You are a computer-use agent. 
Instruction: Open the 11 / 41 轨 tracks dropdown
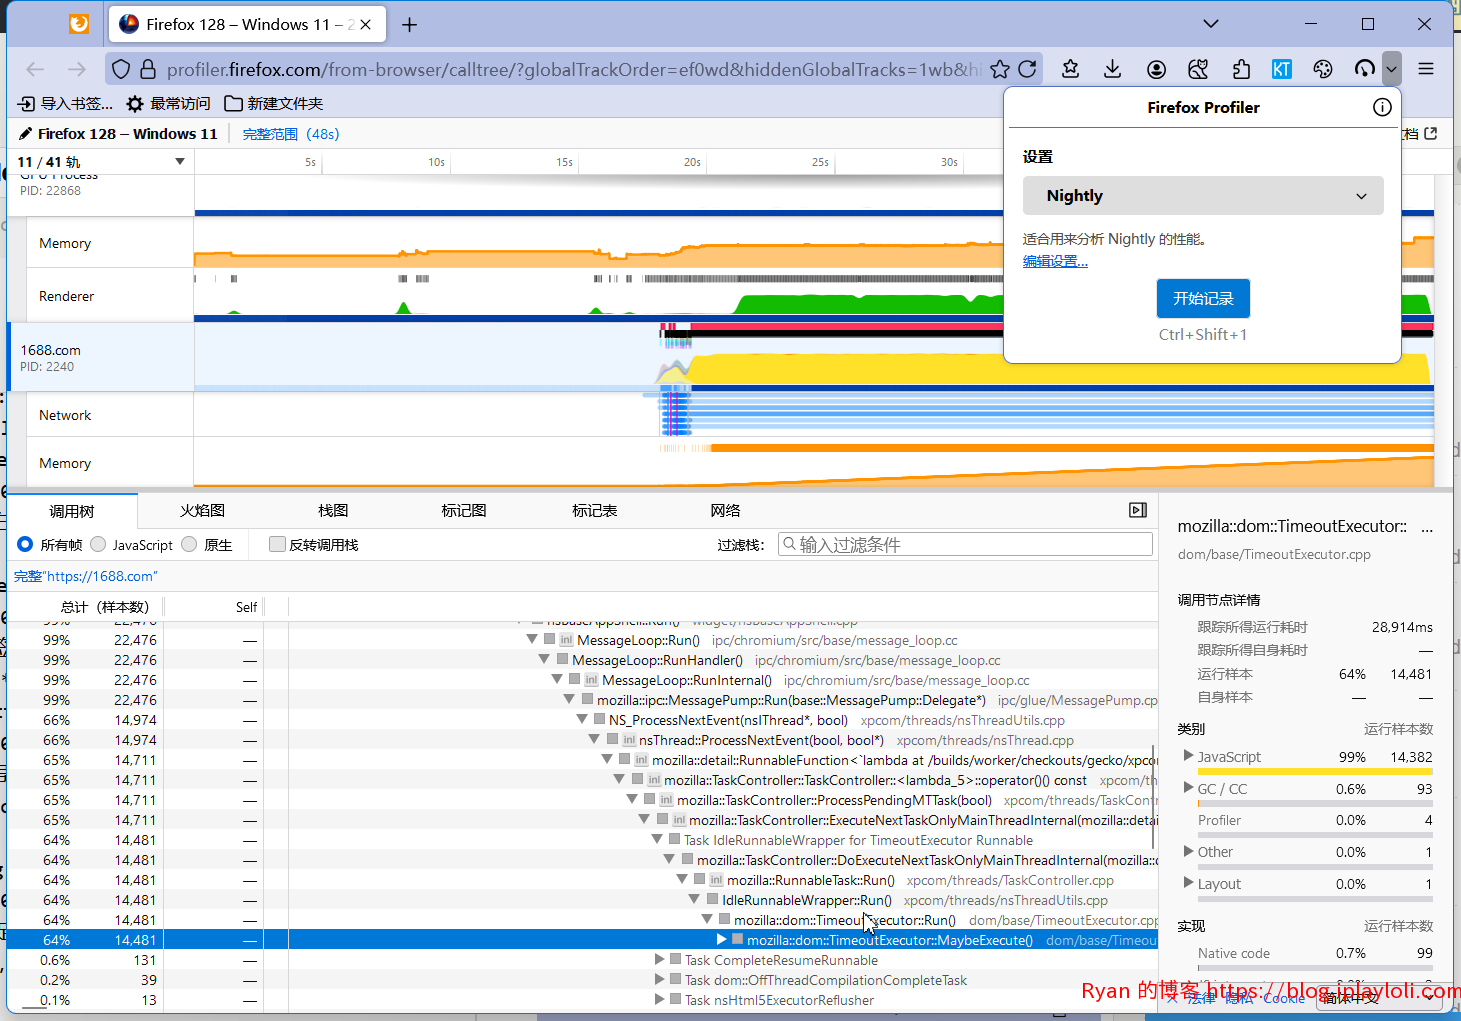click(101, 161)
